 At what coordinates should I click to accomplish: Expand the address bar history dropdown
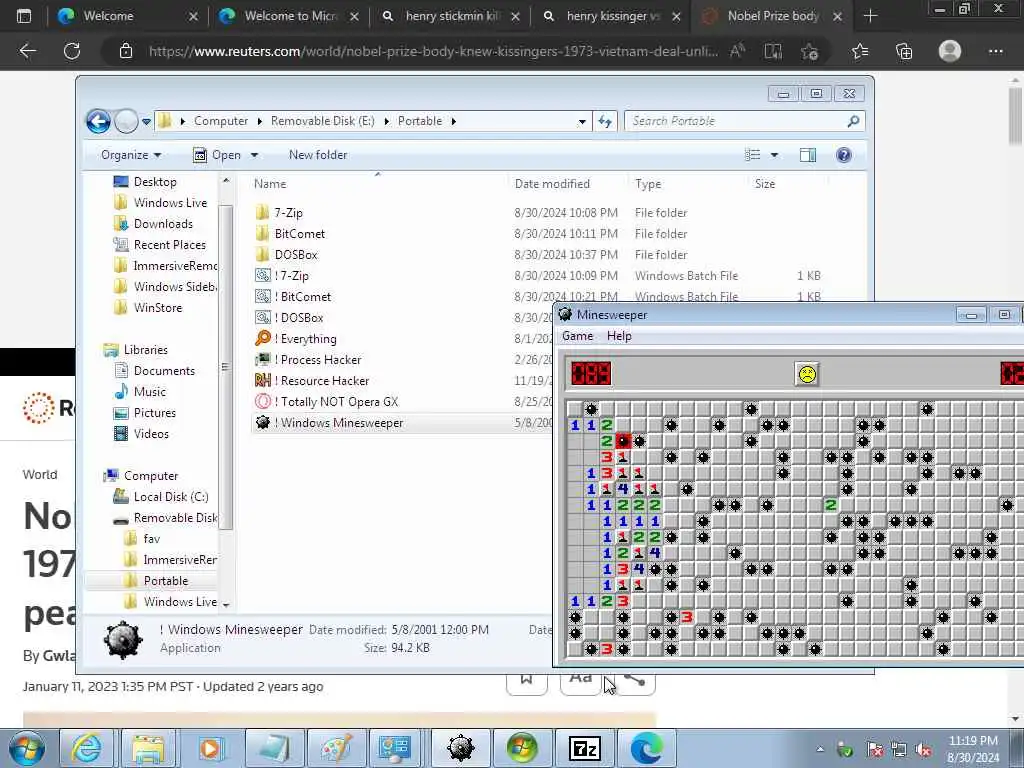(x=582, y=121)
